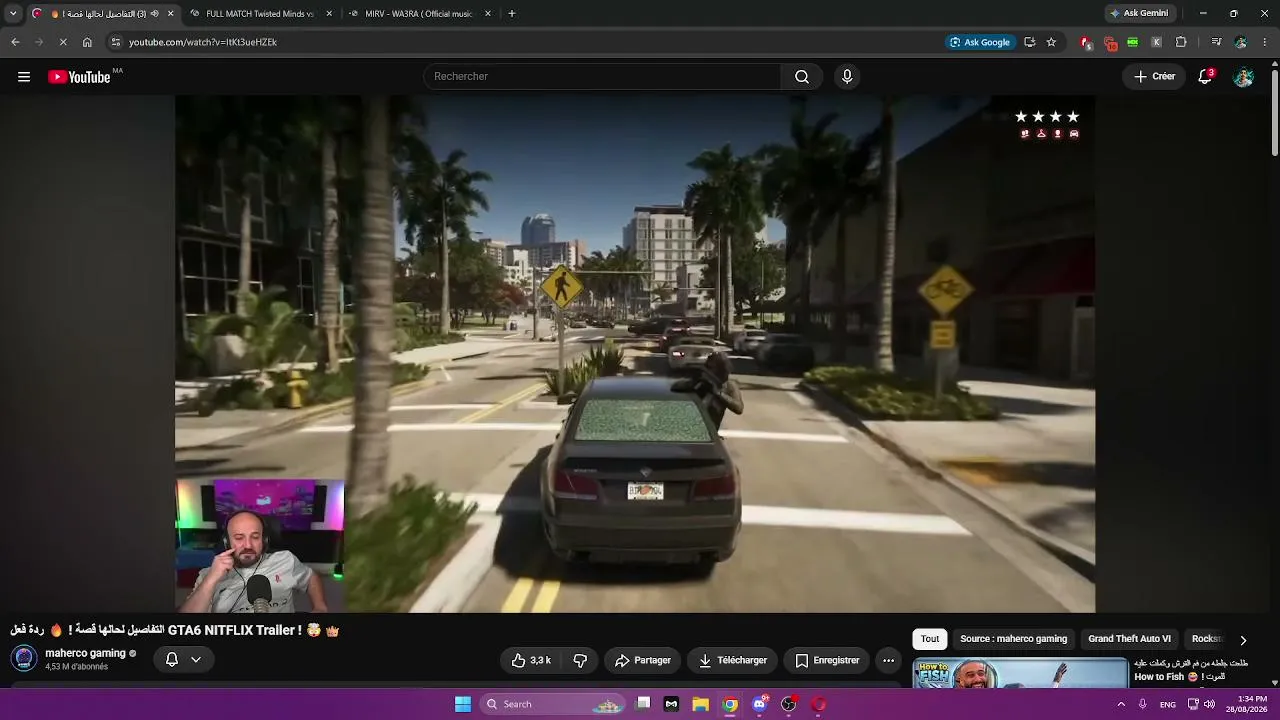
Task: View site information icon in address bar
Action: (116, 42)
